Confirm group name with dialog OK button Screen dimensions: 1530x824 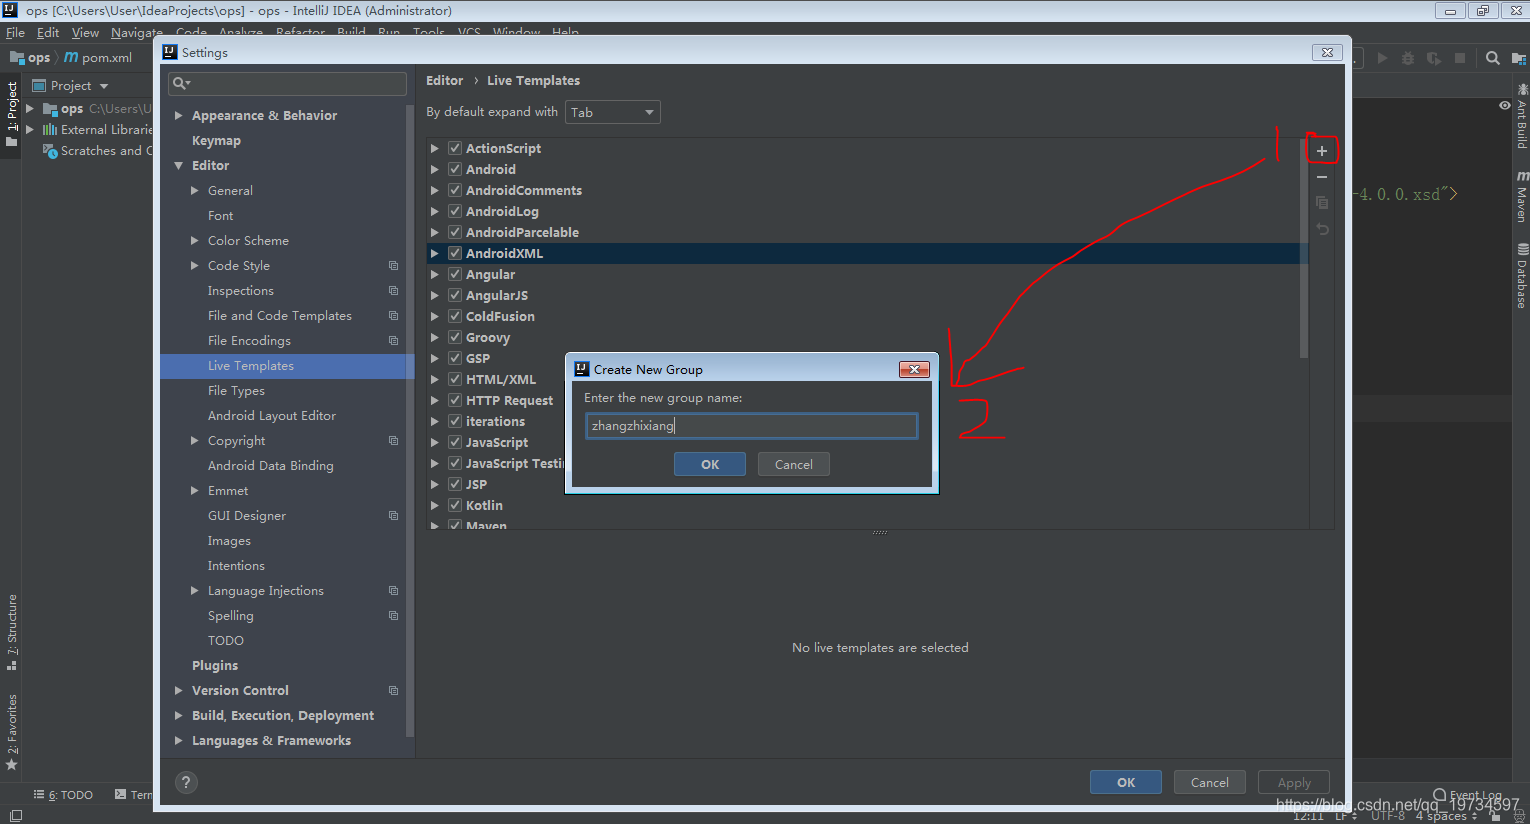[x=710, y=464]
